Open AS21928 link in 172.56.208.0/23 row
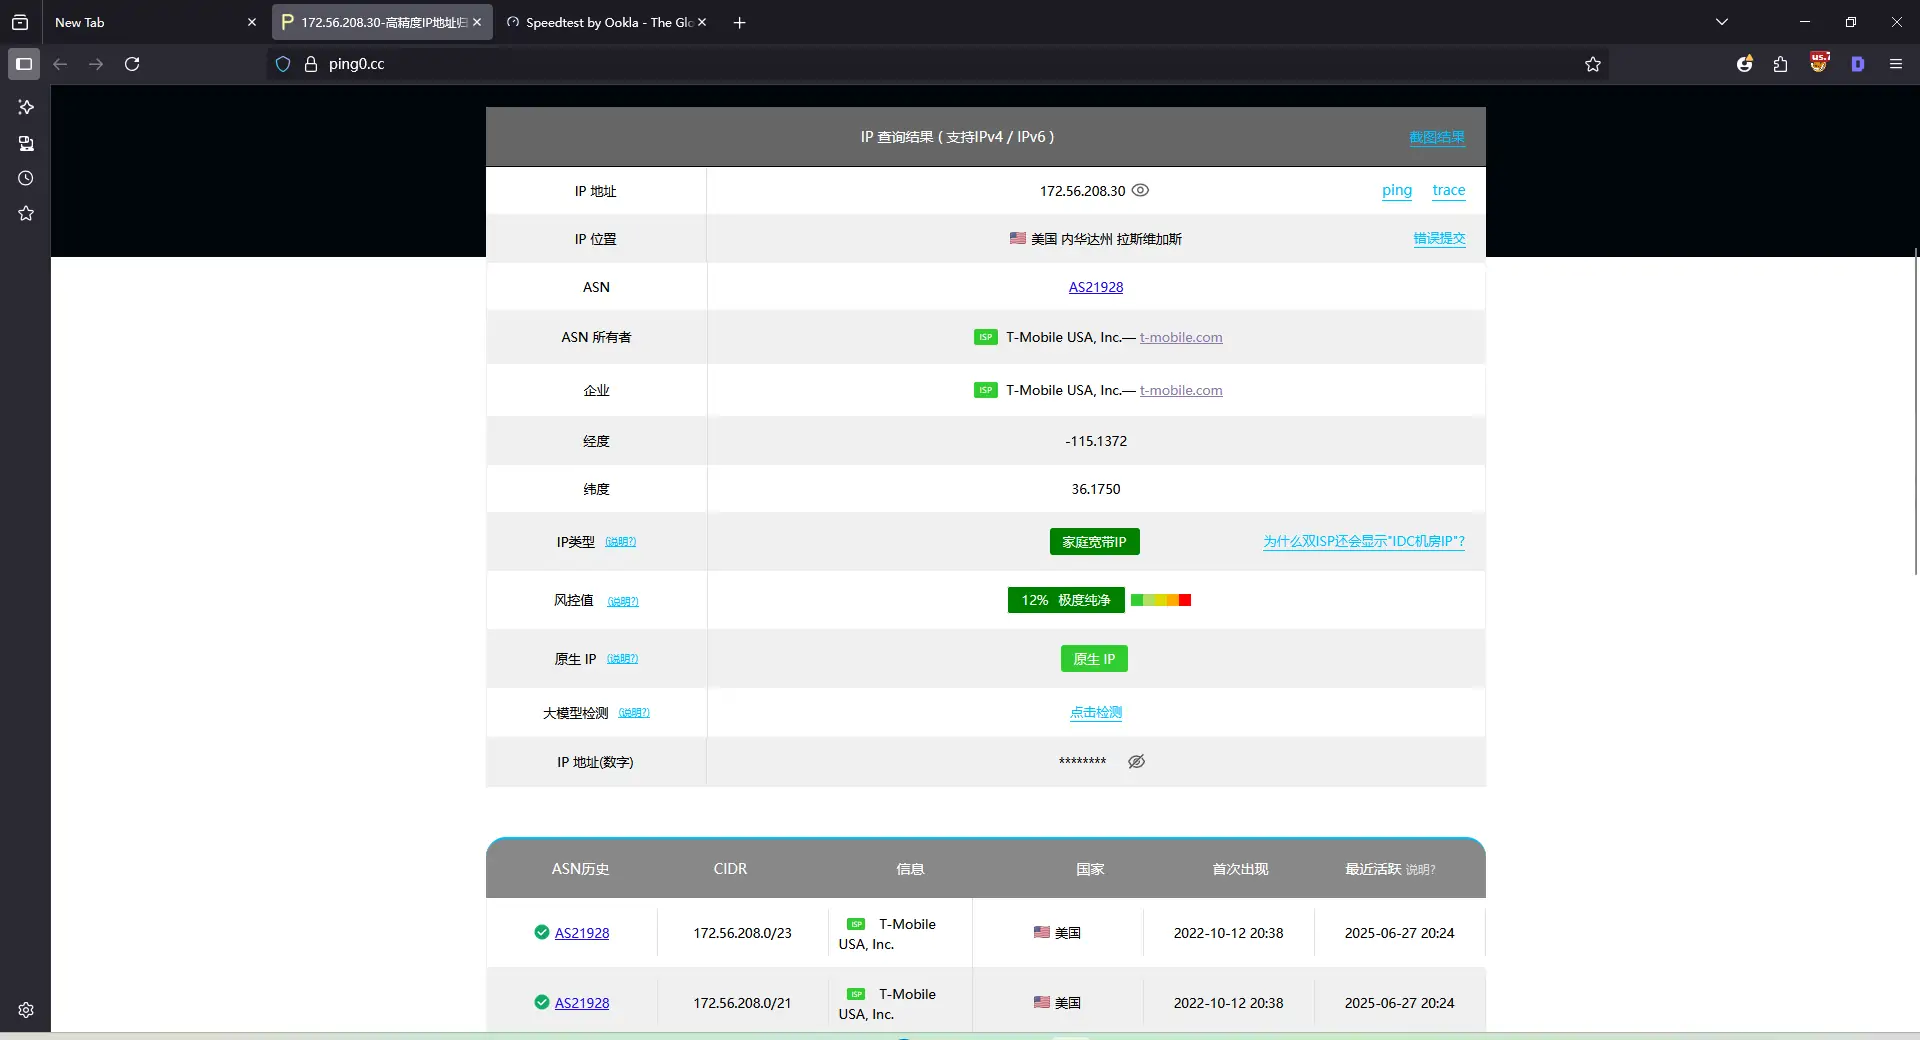This screenshot has height=1040, width=1920. 582,933
